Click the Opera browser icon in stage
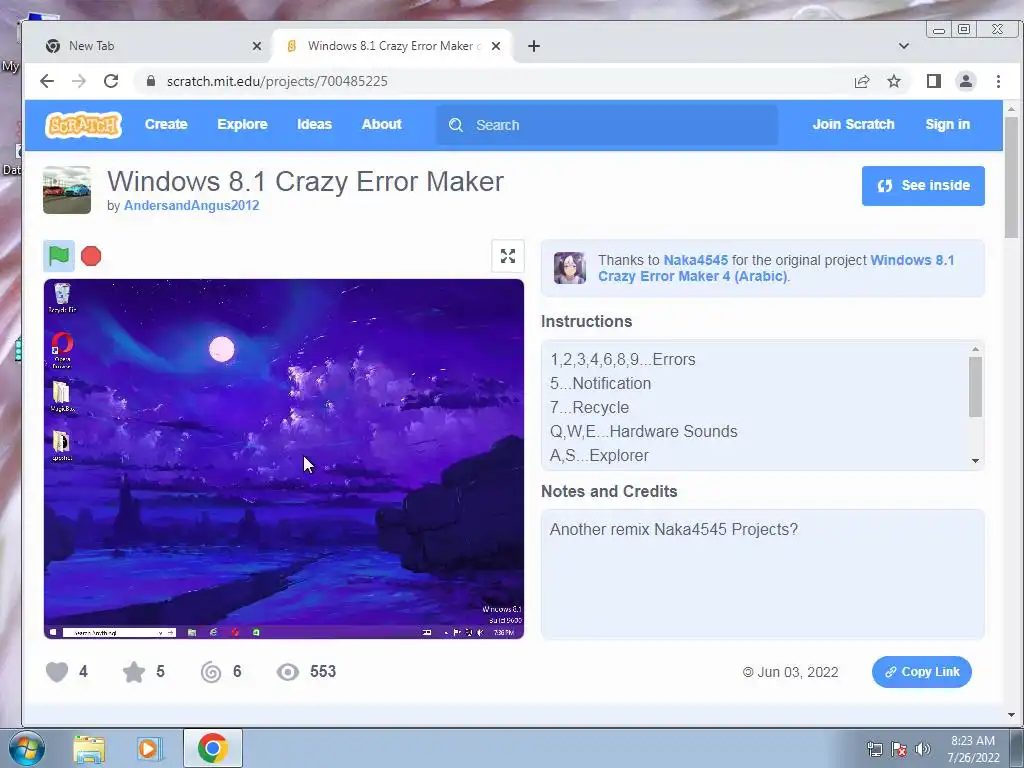The image size is (1024, 768). click(x=62, y=350)
